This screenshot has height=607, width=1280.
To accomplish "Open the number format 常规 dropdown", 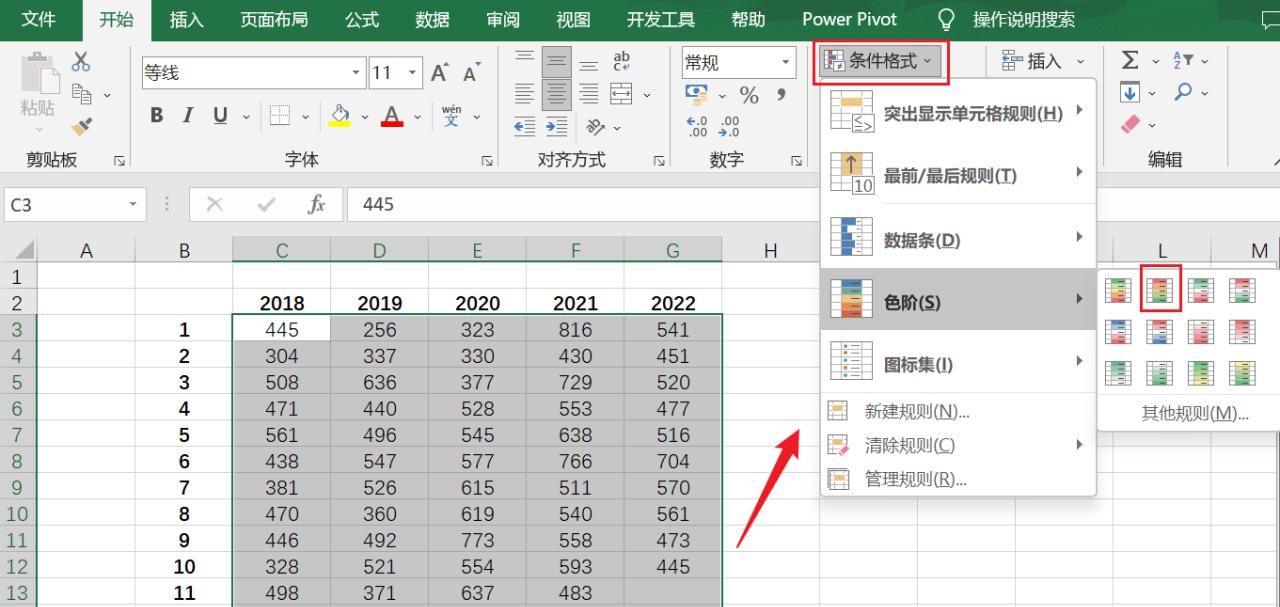I will tap(786, 63).
